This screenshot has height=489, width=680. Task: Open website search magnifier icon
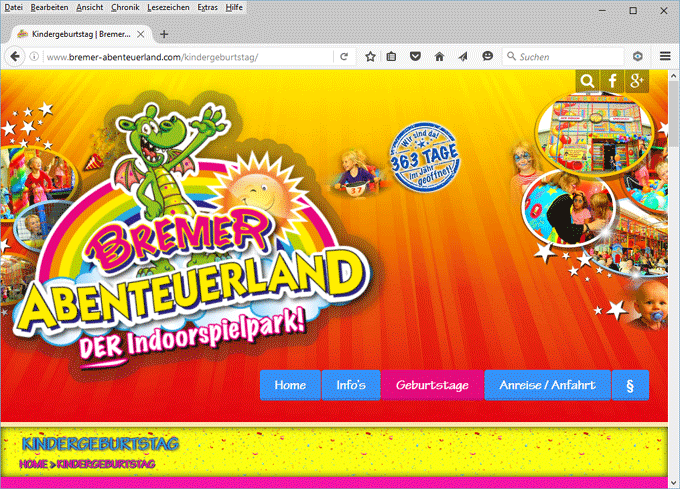(x=588, y=81)
